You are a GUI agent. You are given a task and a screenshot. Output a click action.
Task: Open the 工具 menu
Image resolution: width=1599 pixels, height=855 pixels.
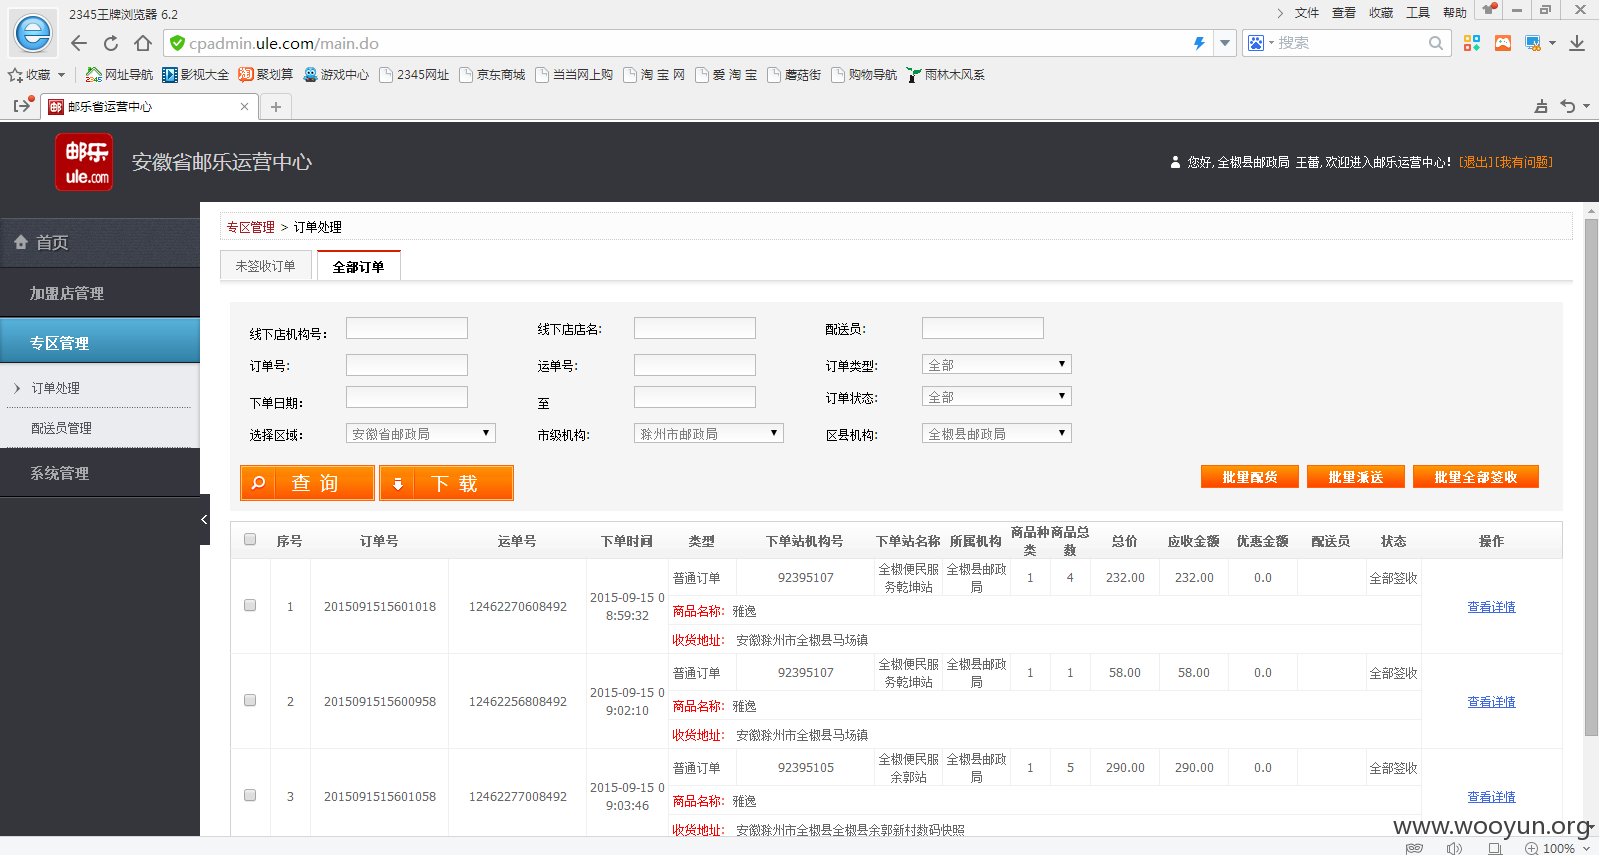[1418, 13]
